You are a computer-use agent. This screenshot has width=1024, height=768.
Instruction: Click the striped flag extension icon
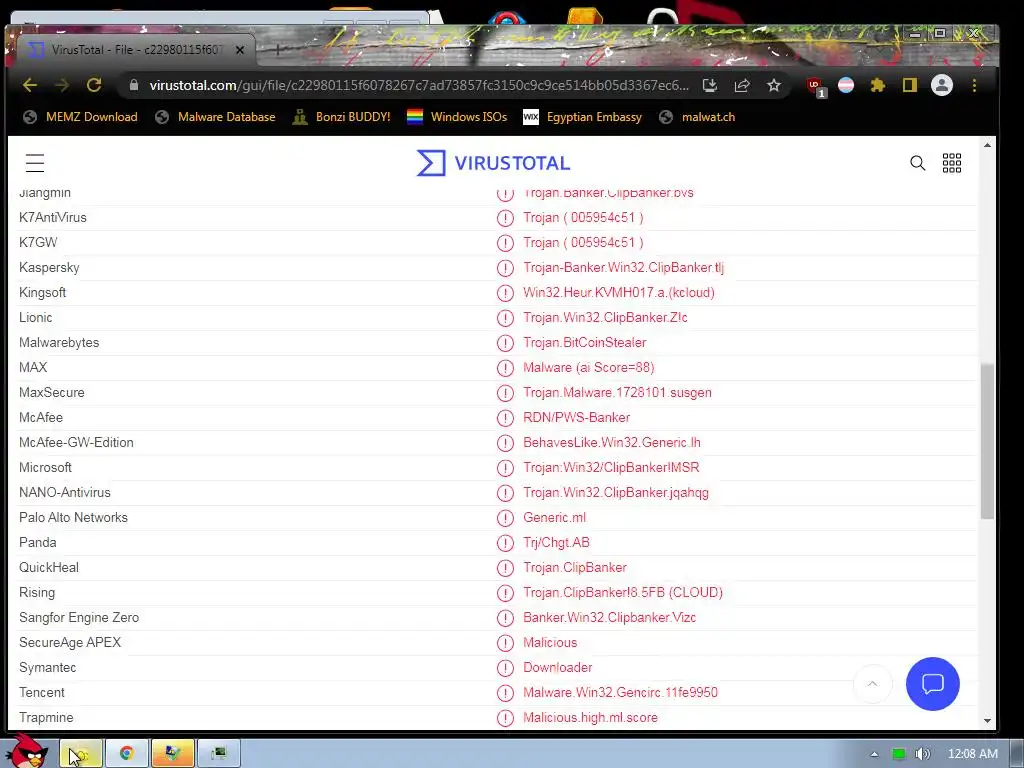pyautogui.click(x=846, y=86)
